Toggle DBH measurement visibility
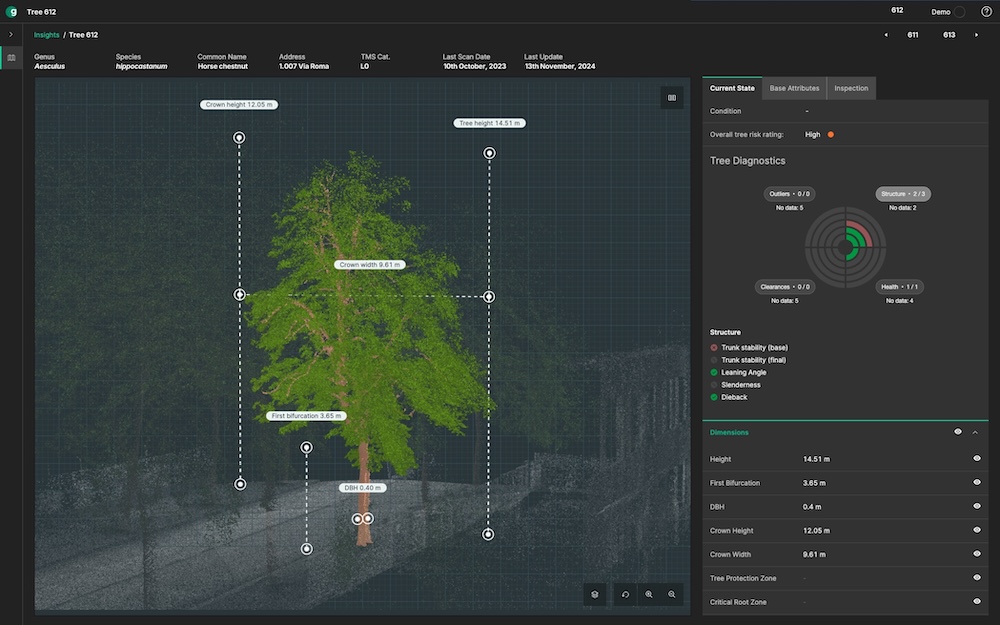The image size is (1000, 625). coord(976,506)
